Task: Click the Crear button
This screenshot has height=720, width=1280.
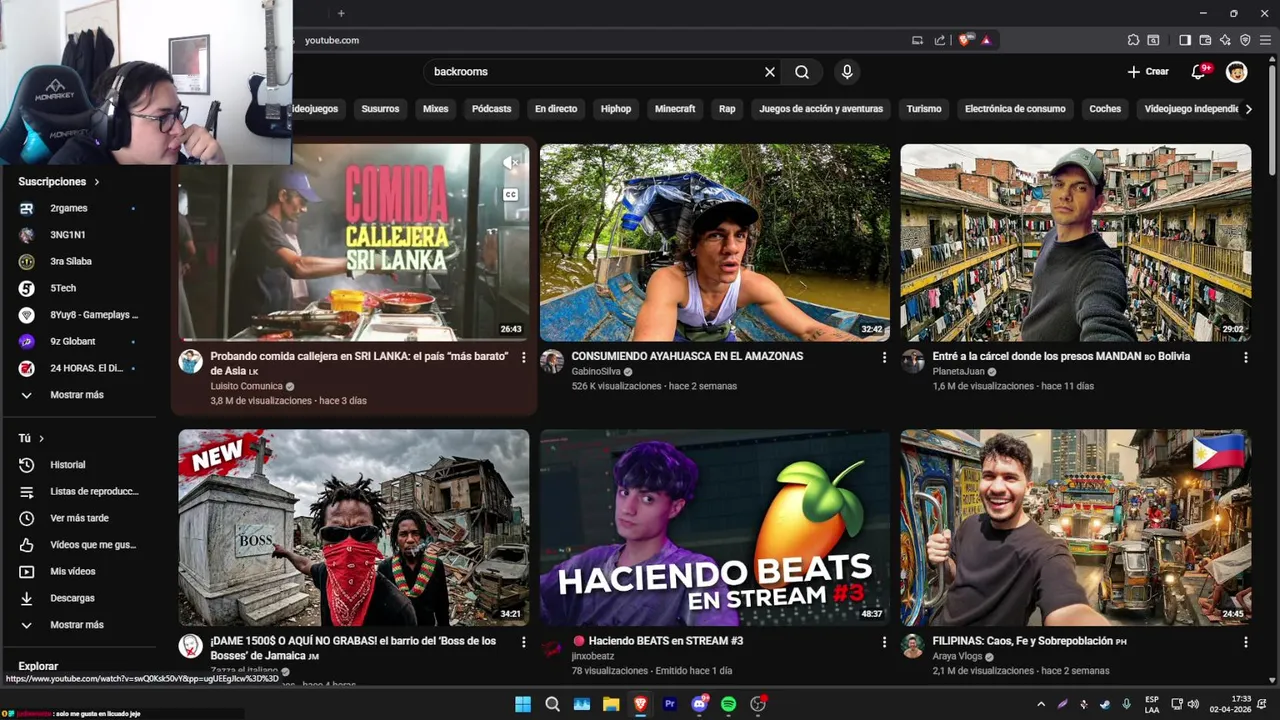Action: coord(1148,72)
